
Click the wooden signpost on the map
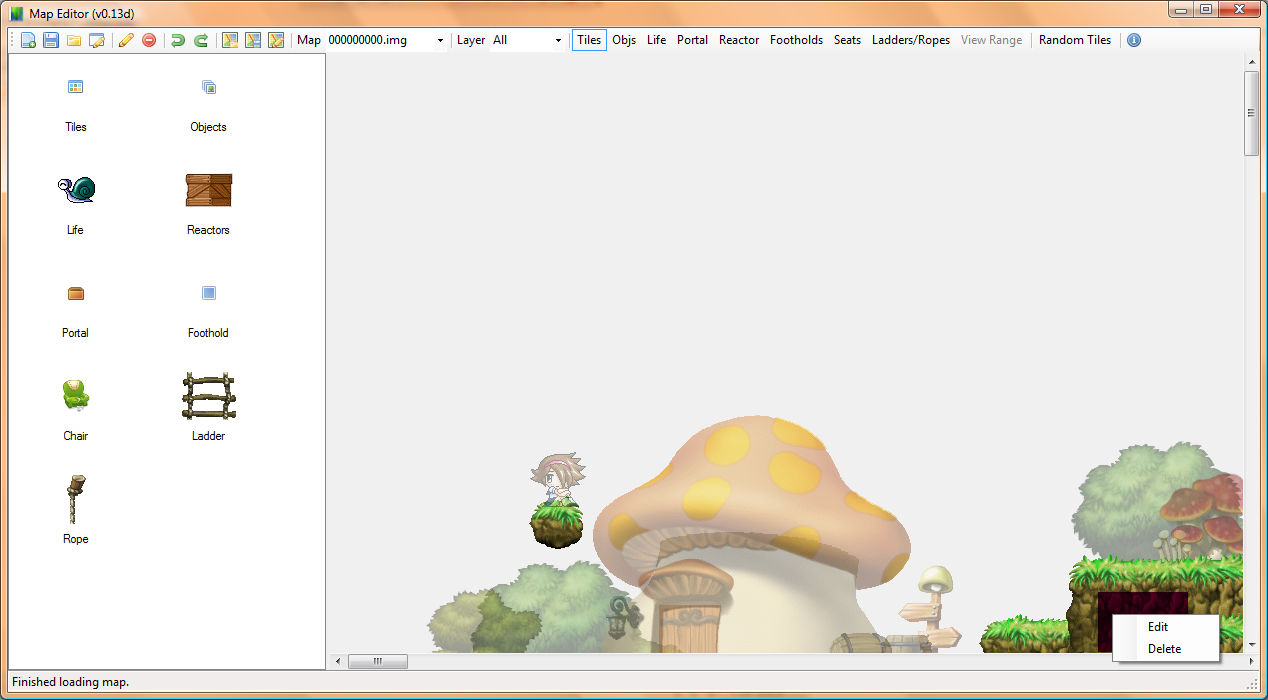tap(932, 610)
